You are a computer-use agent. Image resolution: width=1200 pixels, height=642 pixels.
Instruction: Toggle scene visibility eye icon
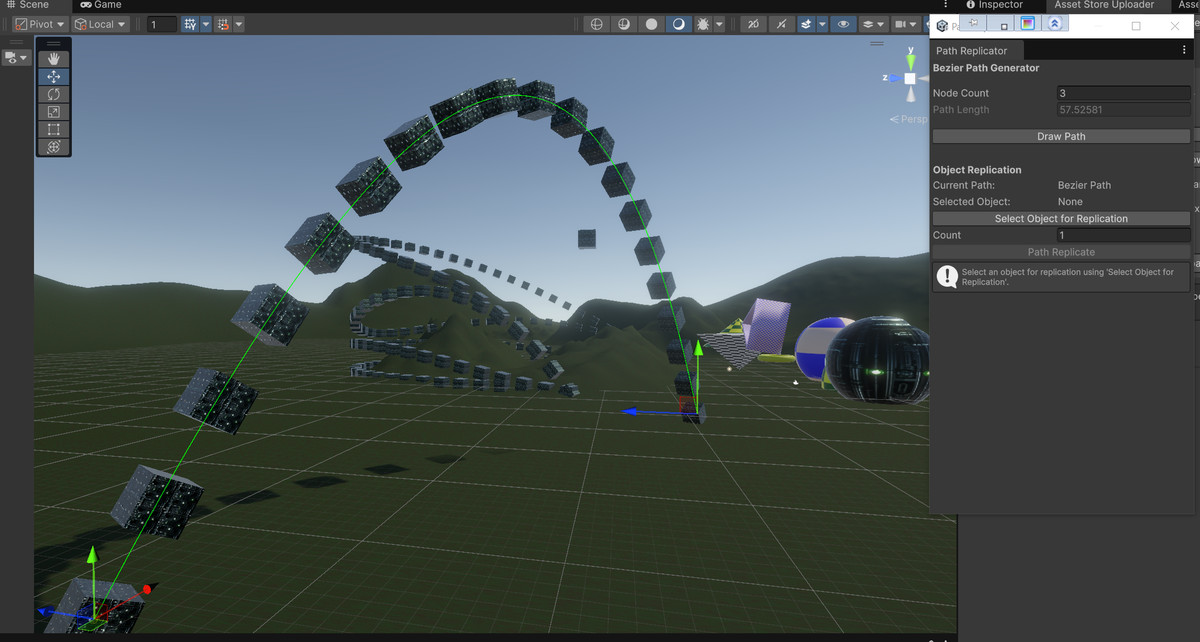[843, 23]
